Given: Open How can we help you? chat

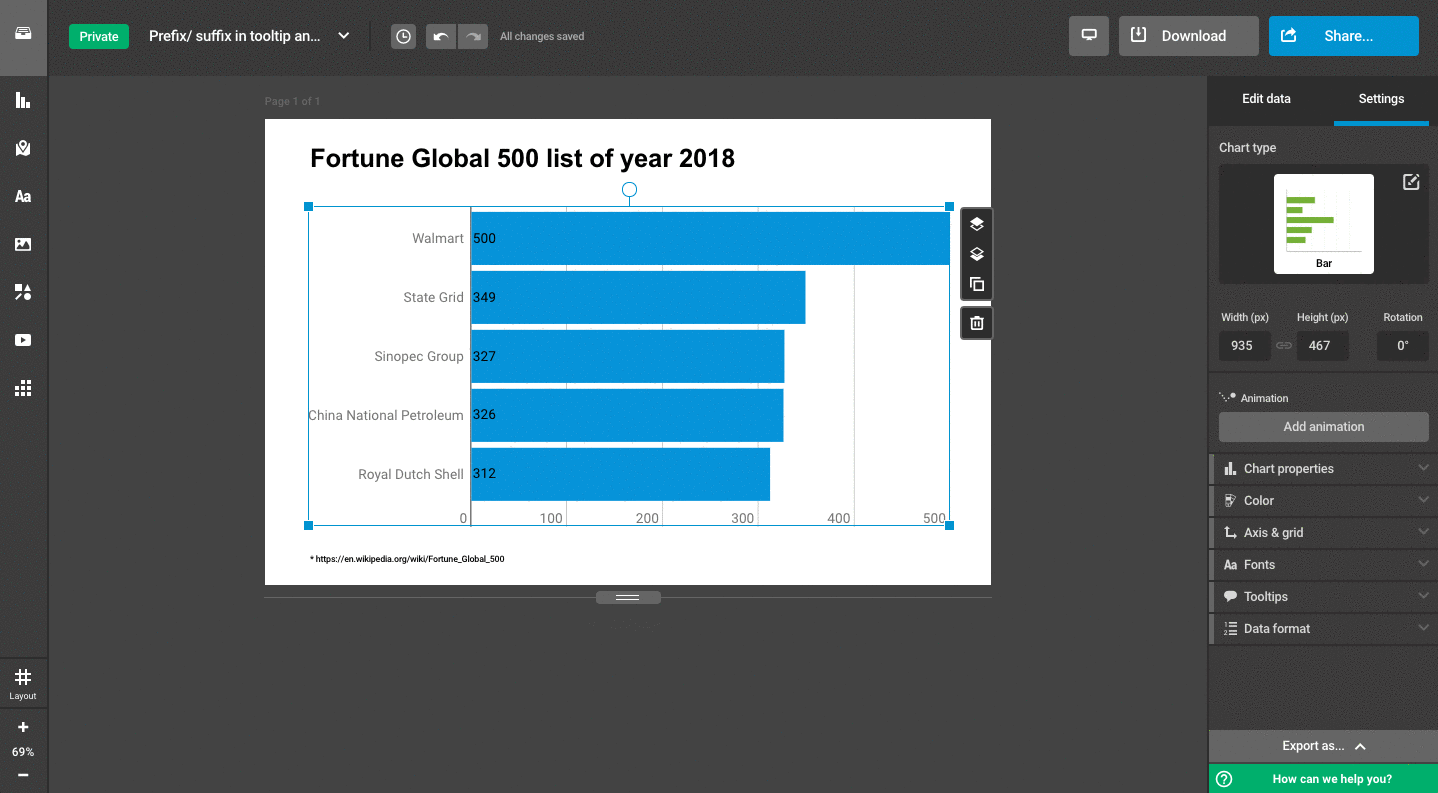Looking at the screenshot, I should pos(1323,779).
